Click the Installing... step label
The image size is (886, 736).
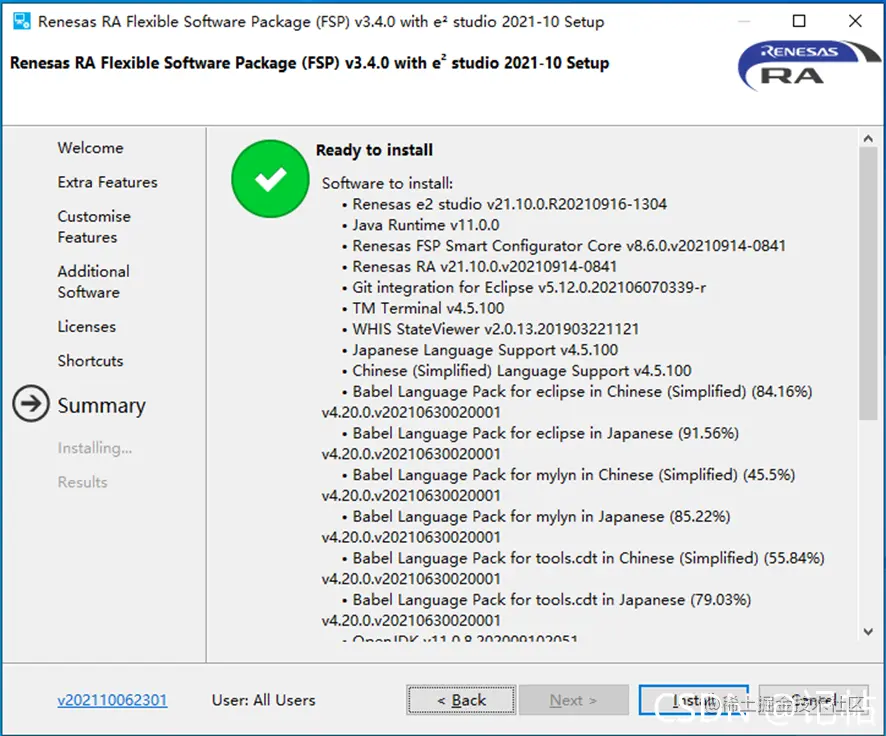point(95,448)
